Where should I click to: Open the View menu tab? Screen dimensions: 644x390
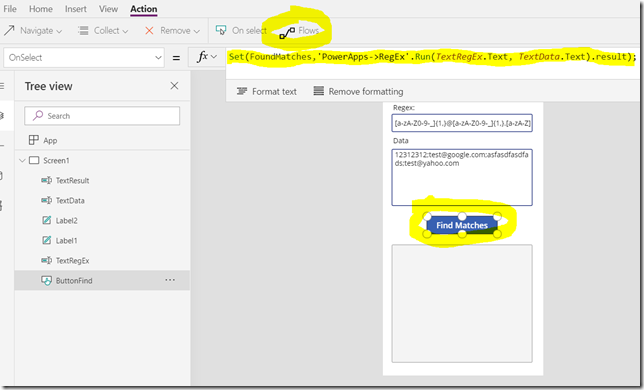pos(108,9)
